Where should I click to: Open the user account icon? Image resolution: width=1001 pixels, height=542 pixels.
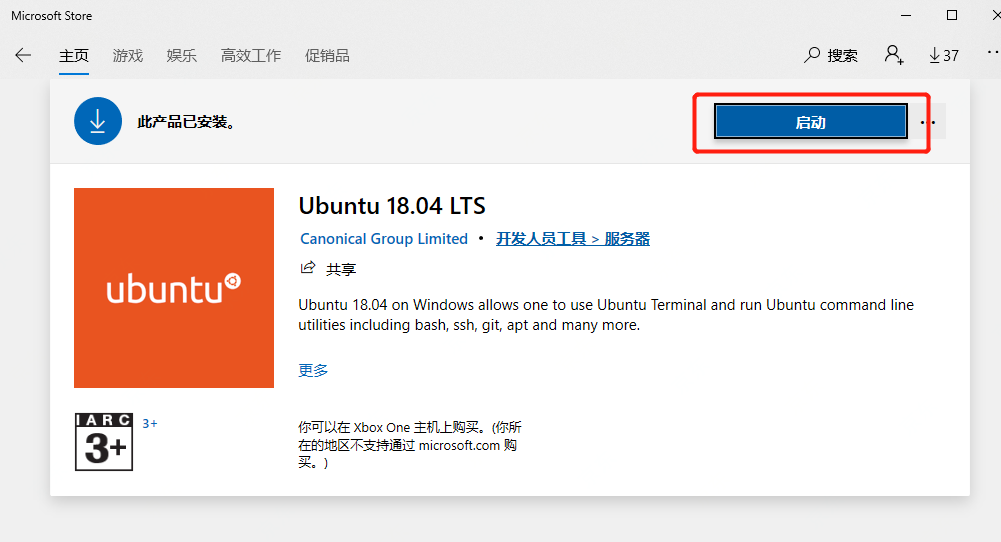(894, 55)
